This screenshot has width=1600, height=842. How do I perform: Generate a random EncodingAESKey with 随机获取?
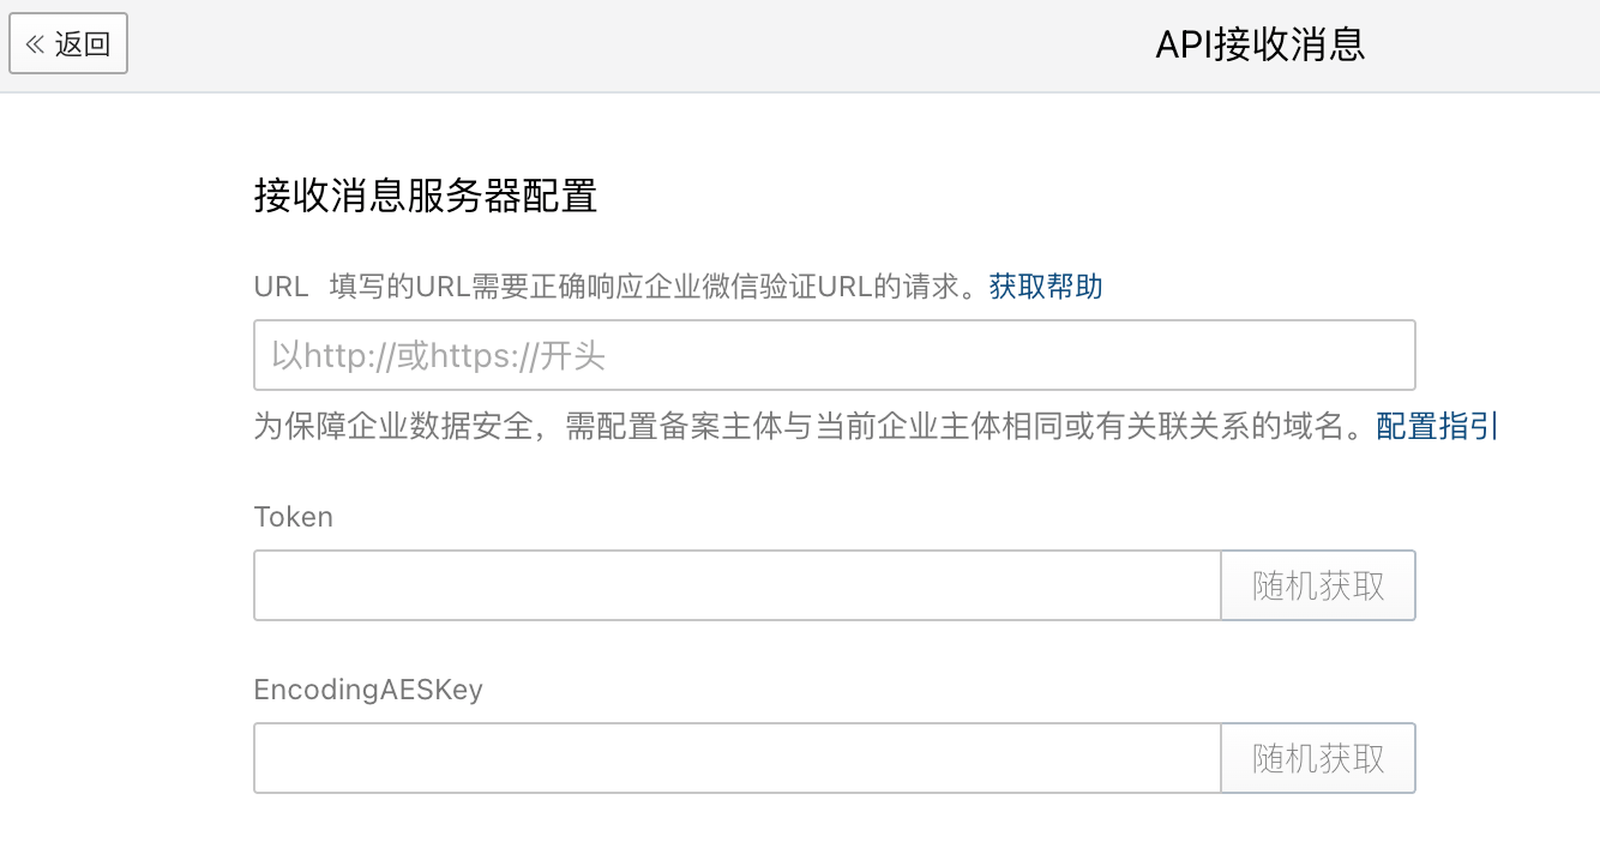click(1318, 758)
